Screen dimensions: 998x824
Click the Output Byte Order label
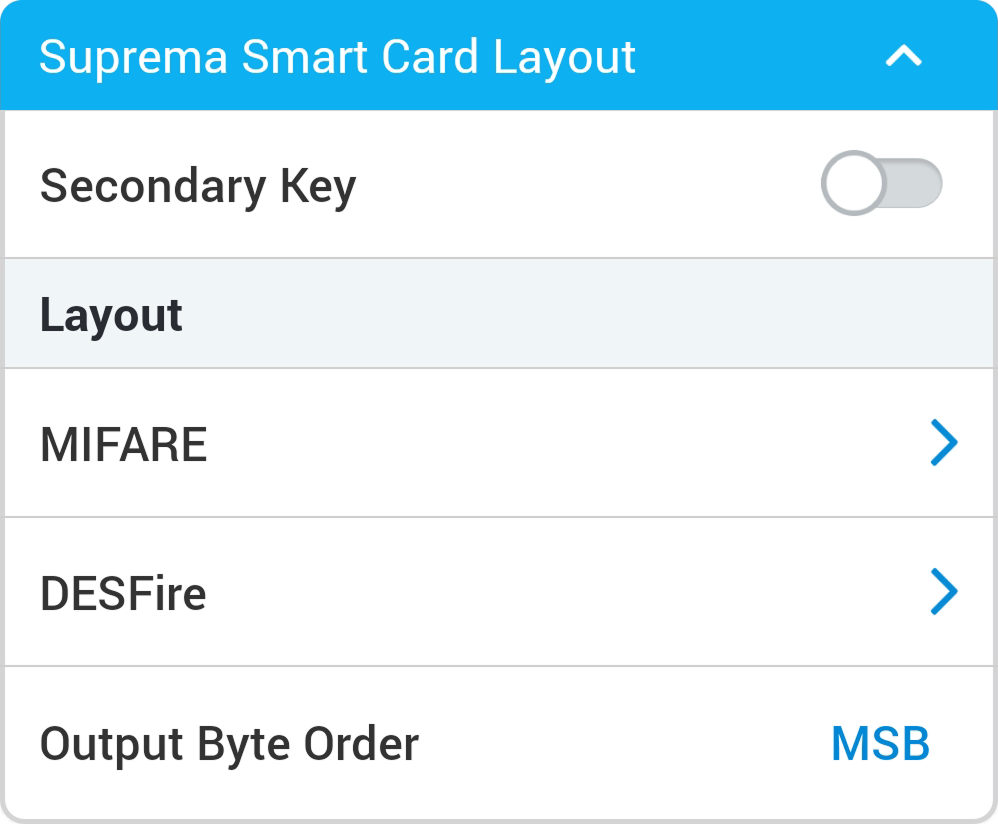tap(229, 744)
